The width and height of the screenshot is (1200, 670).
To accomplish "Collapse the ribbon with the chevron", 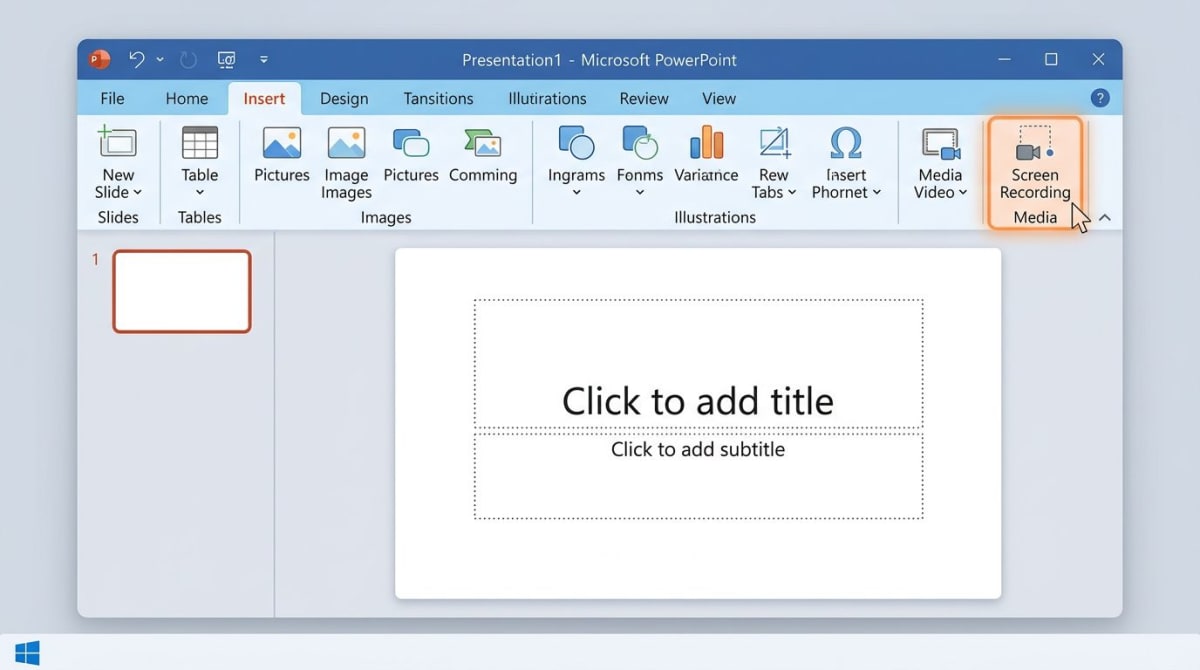I will 1104,217.
